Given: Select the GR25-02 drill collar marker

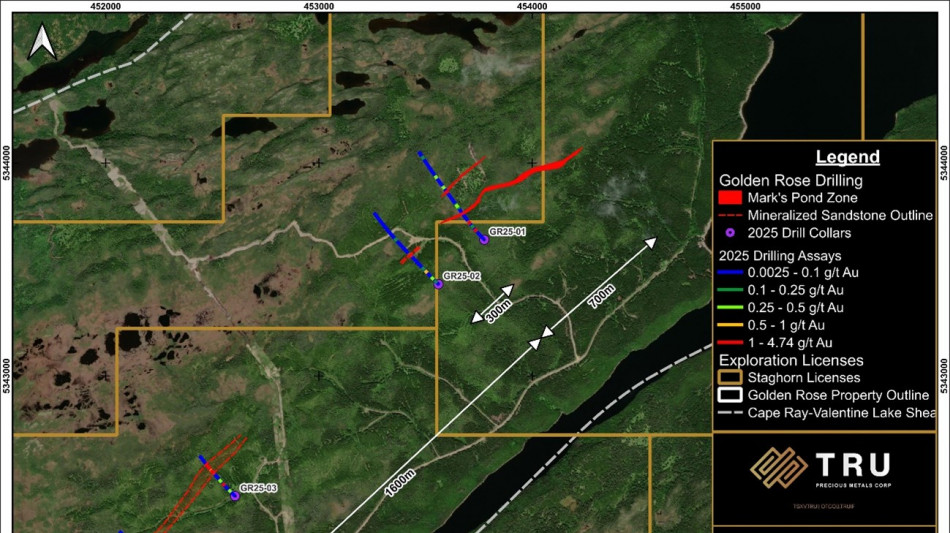Looking at the screenshot, I should [x=438, y=284].
